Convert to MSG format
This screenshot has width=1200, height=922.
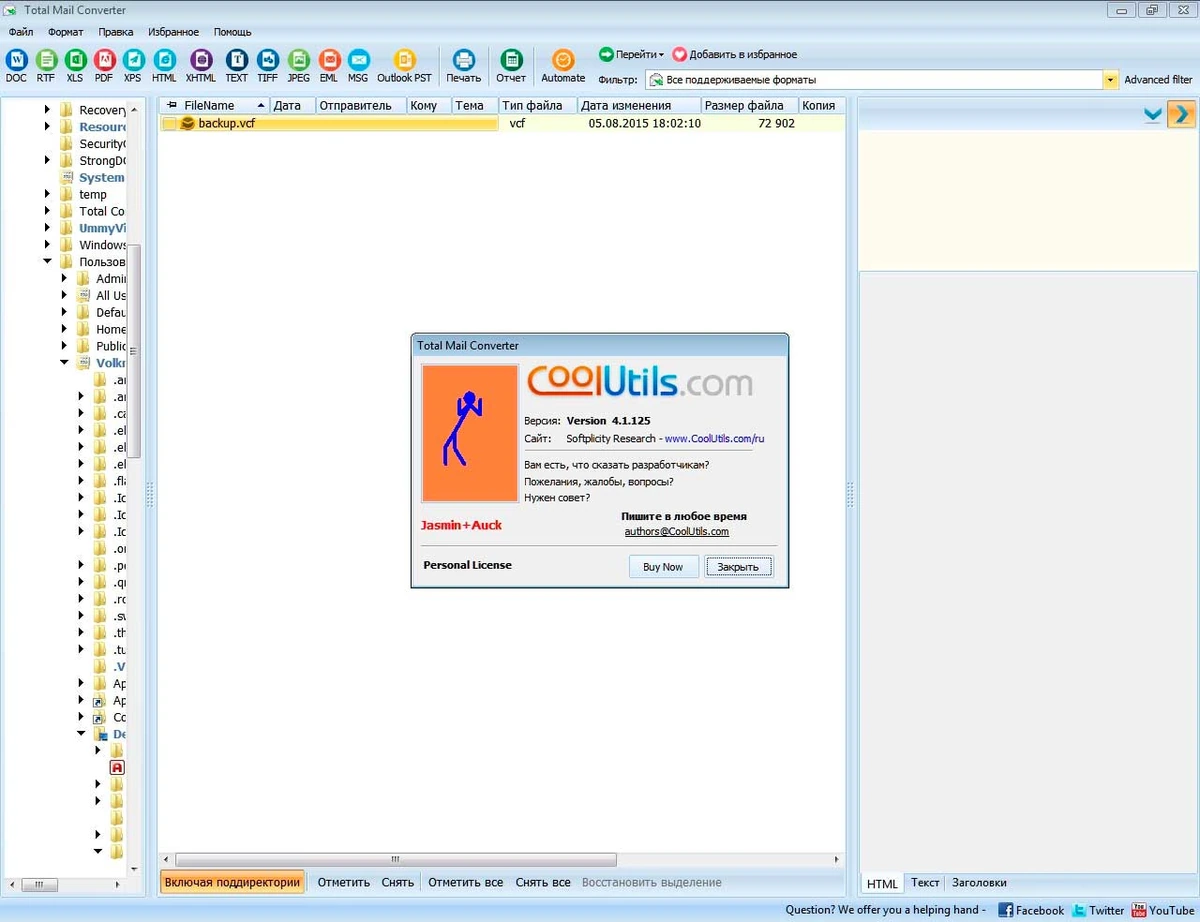(358, 66)
